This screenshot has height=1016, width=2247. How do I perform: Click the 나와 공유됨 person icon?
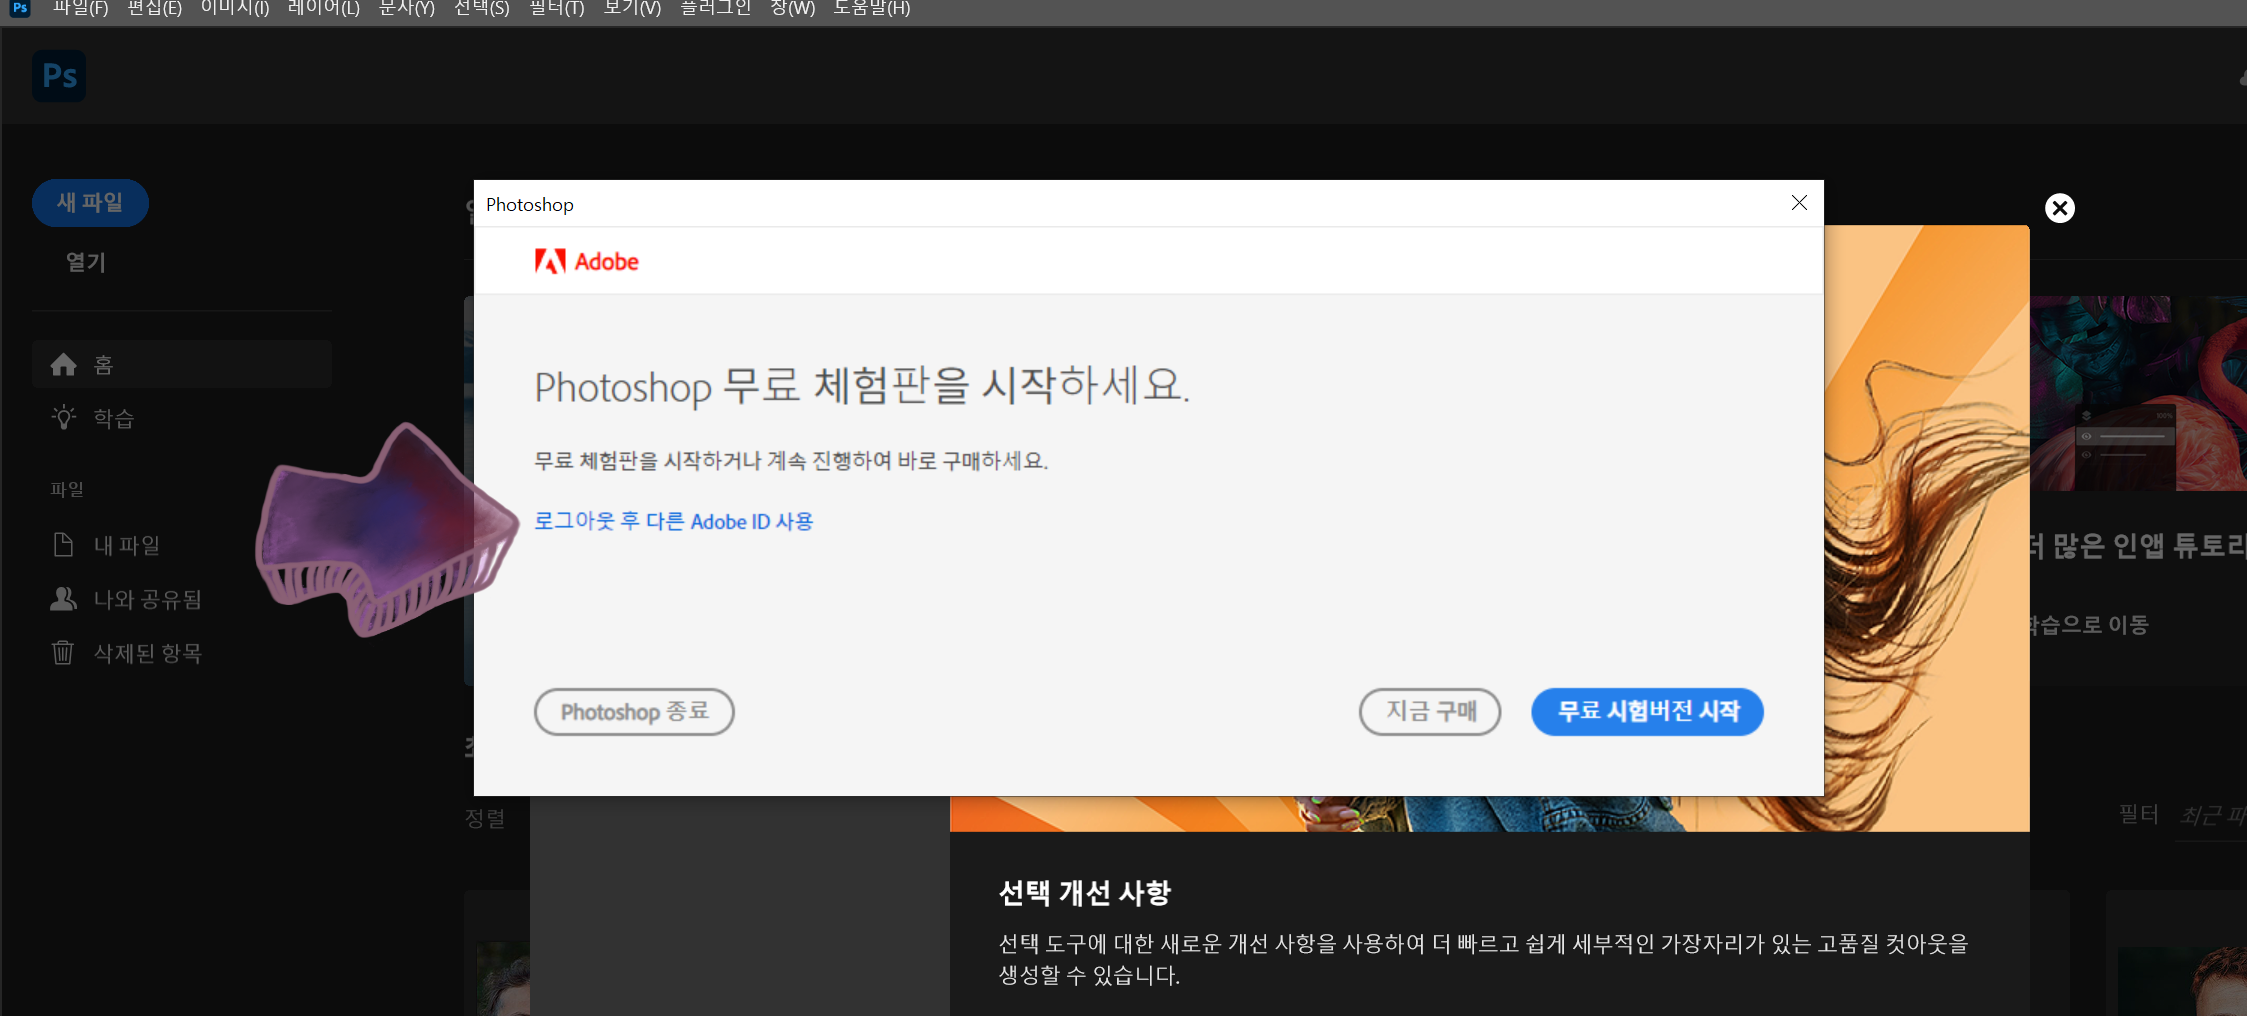[63, 599]
